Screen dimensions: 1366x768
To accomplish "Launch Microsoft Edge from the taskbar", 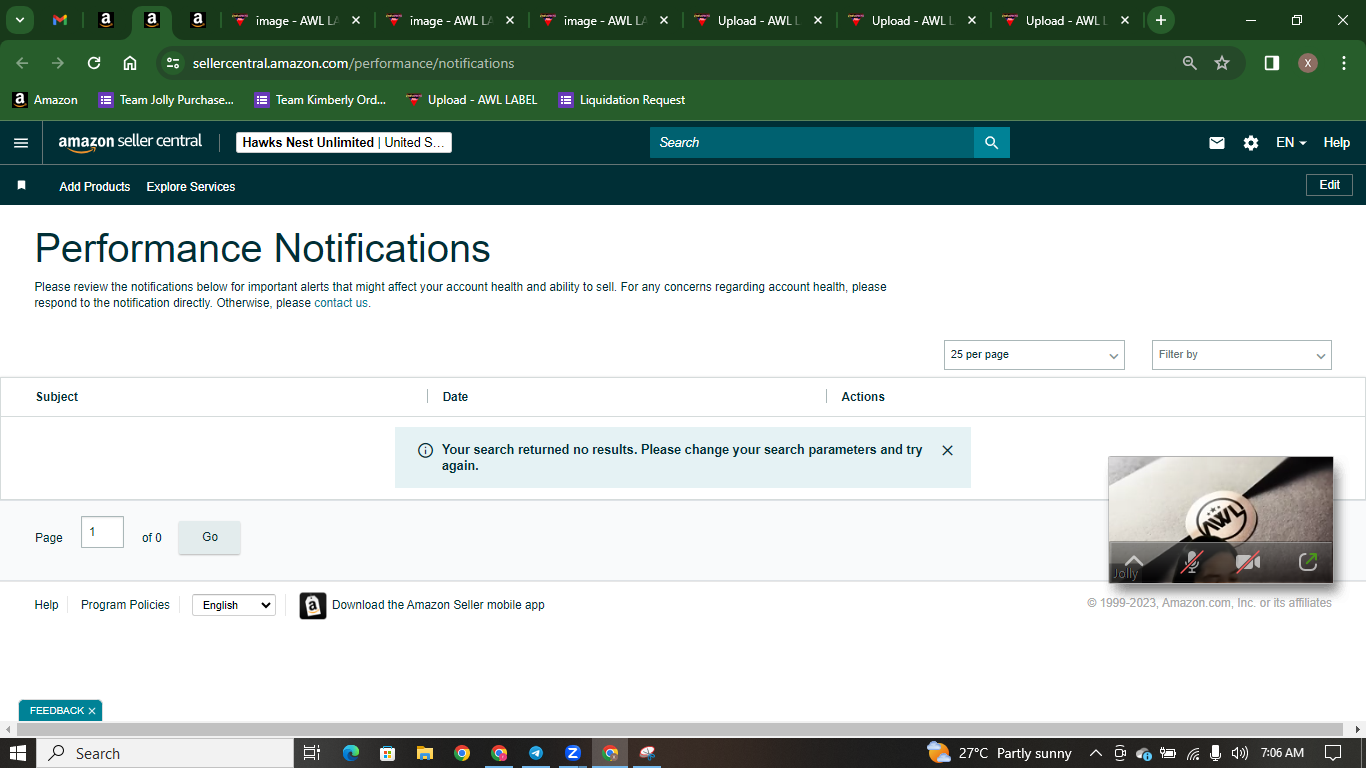I will pyautogui.click(x=351, y=753).
